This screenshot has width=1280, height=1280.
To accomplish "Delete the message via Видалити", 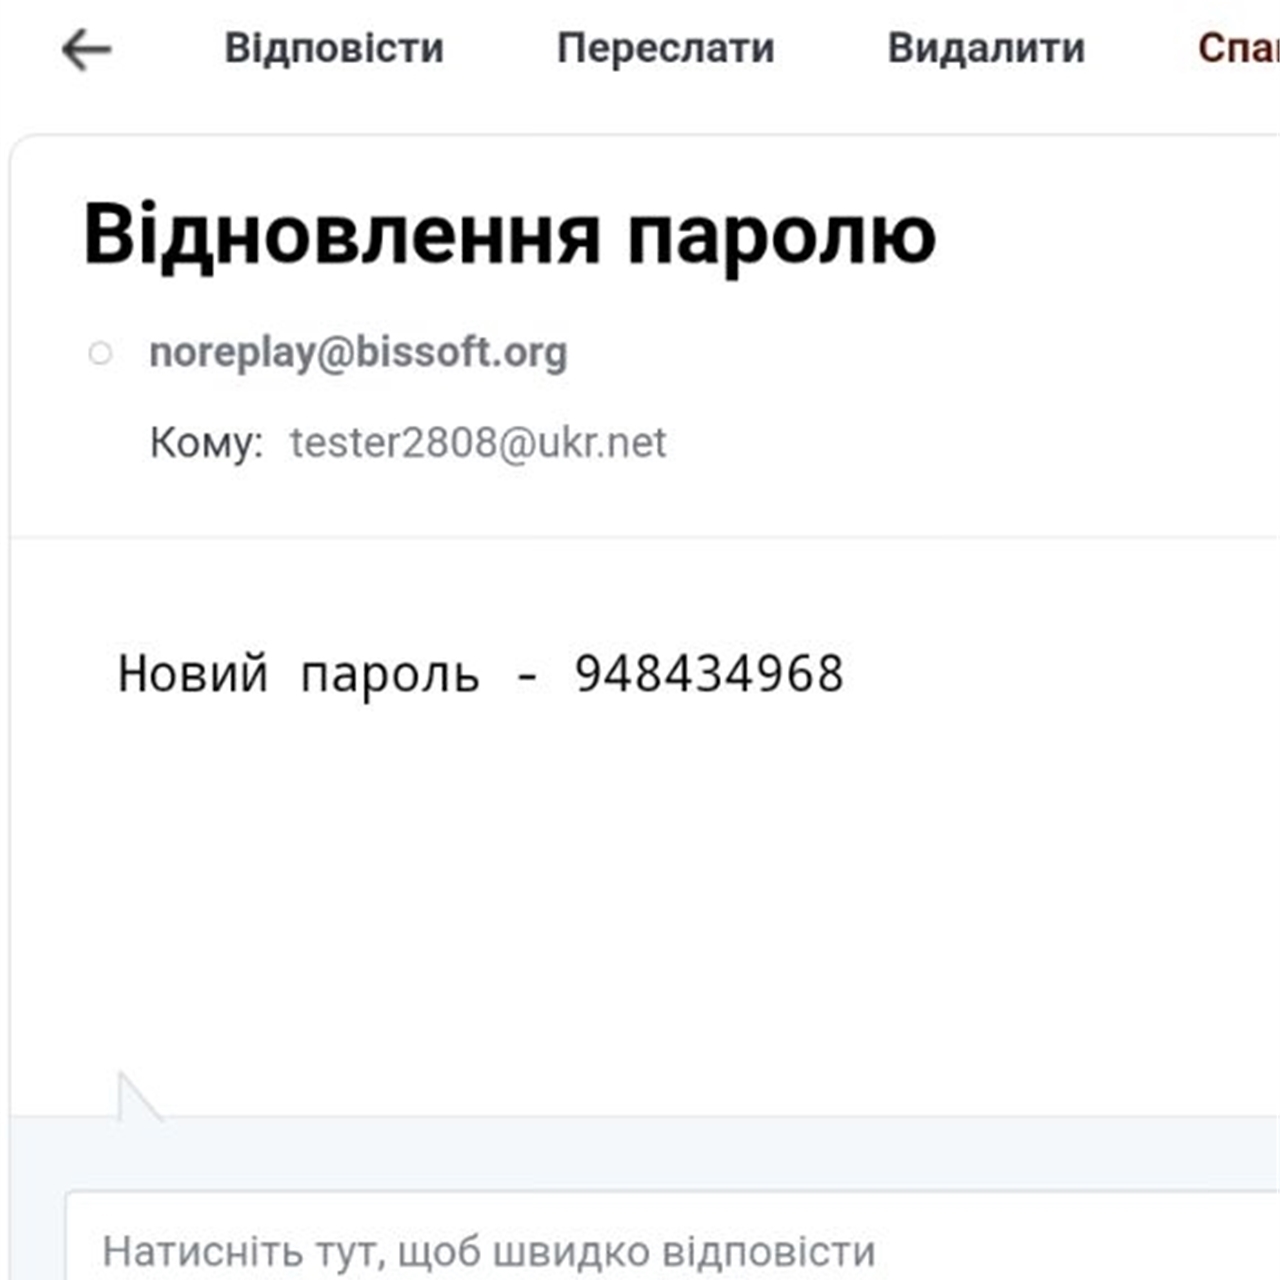I will tap(986, 48).
